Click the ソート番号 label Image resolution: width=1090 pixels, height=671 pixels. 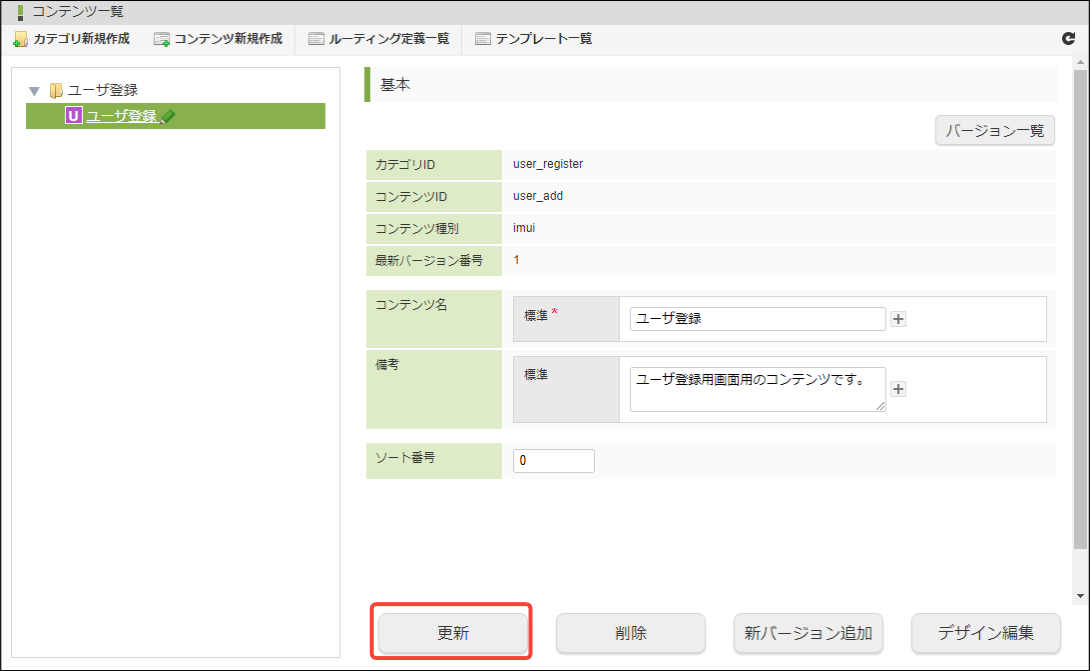pos(405,458)
